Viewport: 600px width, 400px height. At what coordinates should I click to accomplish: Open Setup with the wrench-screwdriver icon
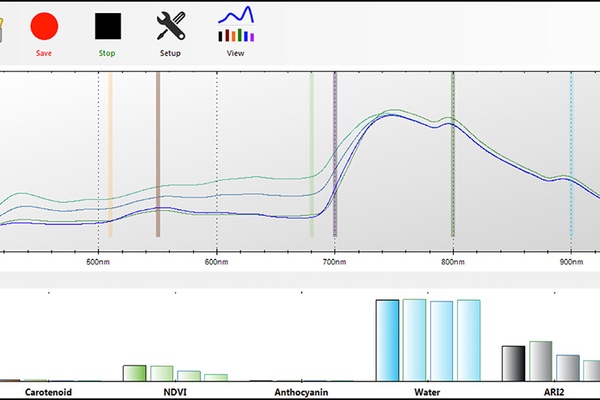pyautogui.click(x=171, y=26)
